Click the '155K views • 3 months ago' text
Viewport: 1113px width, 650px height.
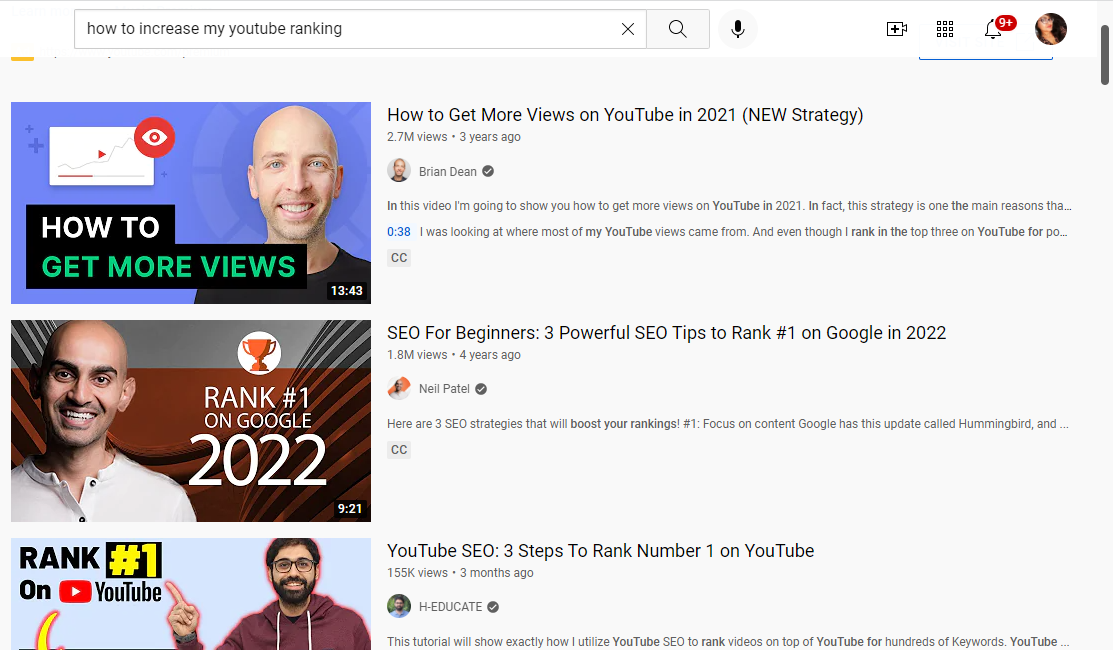pos(460,573)
